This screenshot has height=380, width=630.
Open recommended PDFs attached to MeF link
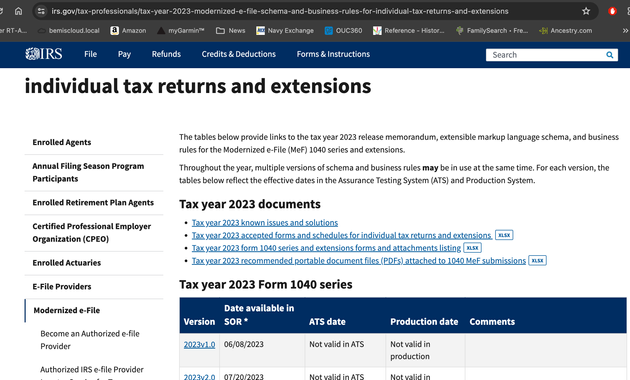click(x=359, y=261)
